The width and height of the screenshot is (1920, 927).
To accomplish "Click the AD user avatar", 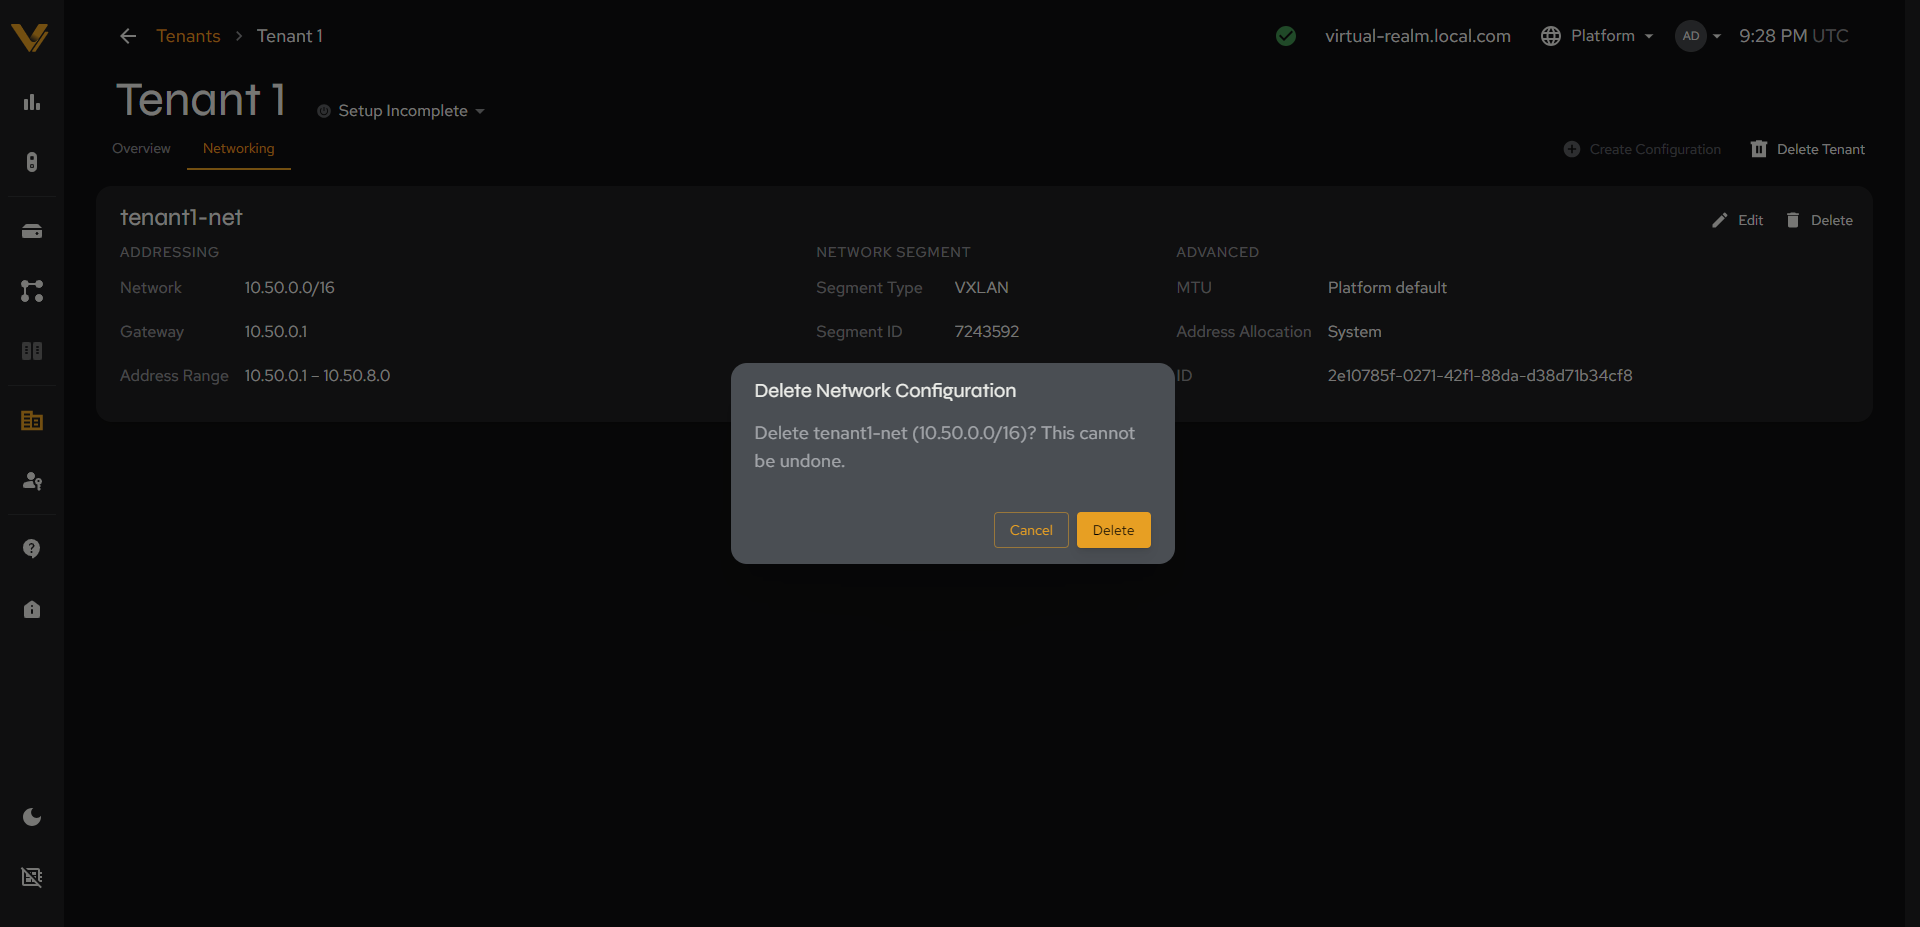I will [x=1691, y=36].
